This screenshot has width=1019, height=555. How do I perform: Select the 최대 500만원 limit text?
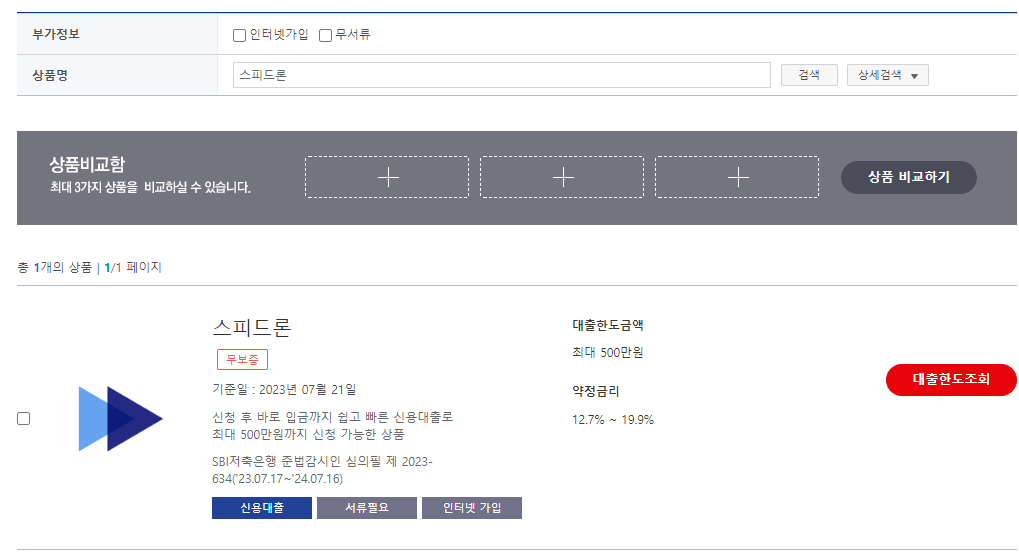[608, 352]
